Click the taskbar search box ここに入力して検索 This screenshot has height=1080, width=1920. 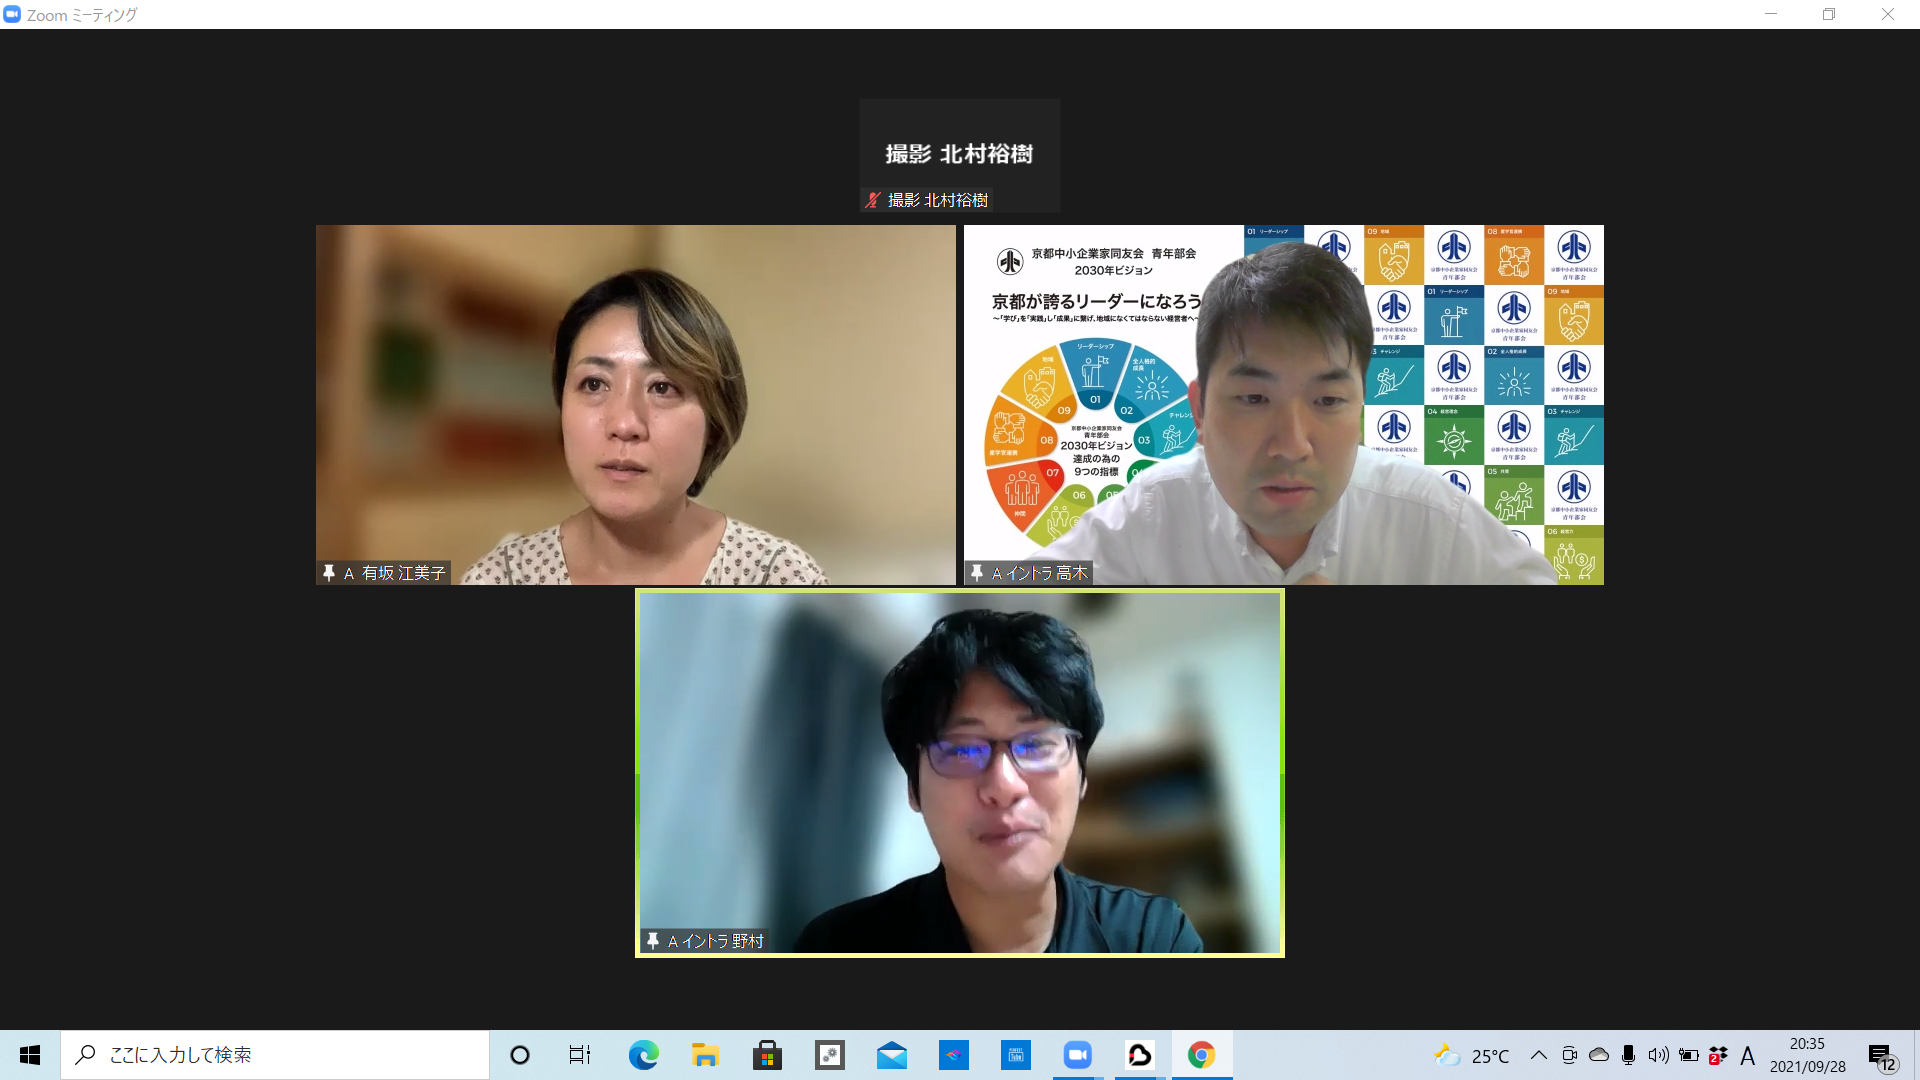[x=275, y=1055]
